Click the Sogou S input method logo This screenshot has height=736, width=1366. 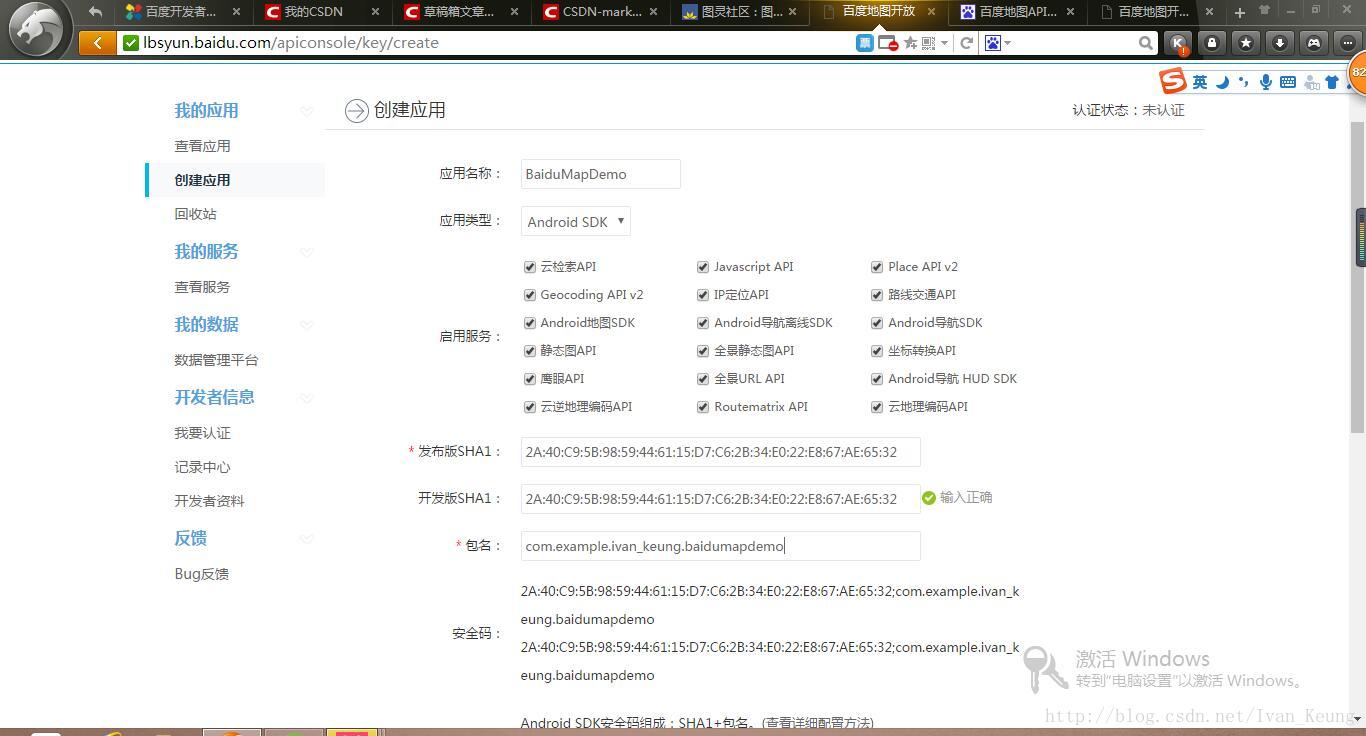(1173, 81)
